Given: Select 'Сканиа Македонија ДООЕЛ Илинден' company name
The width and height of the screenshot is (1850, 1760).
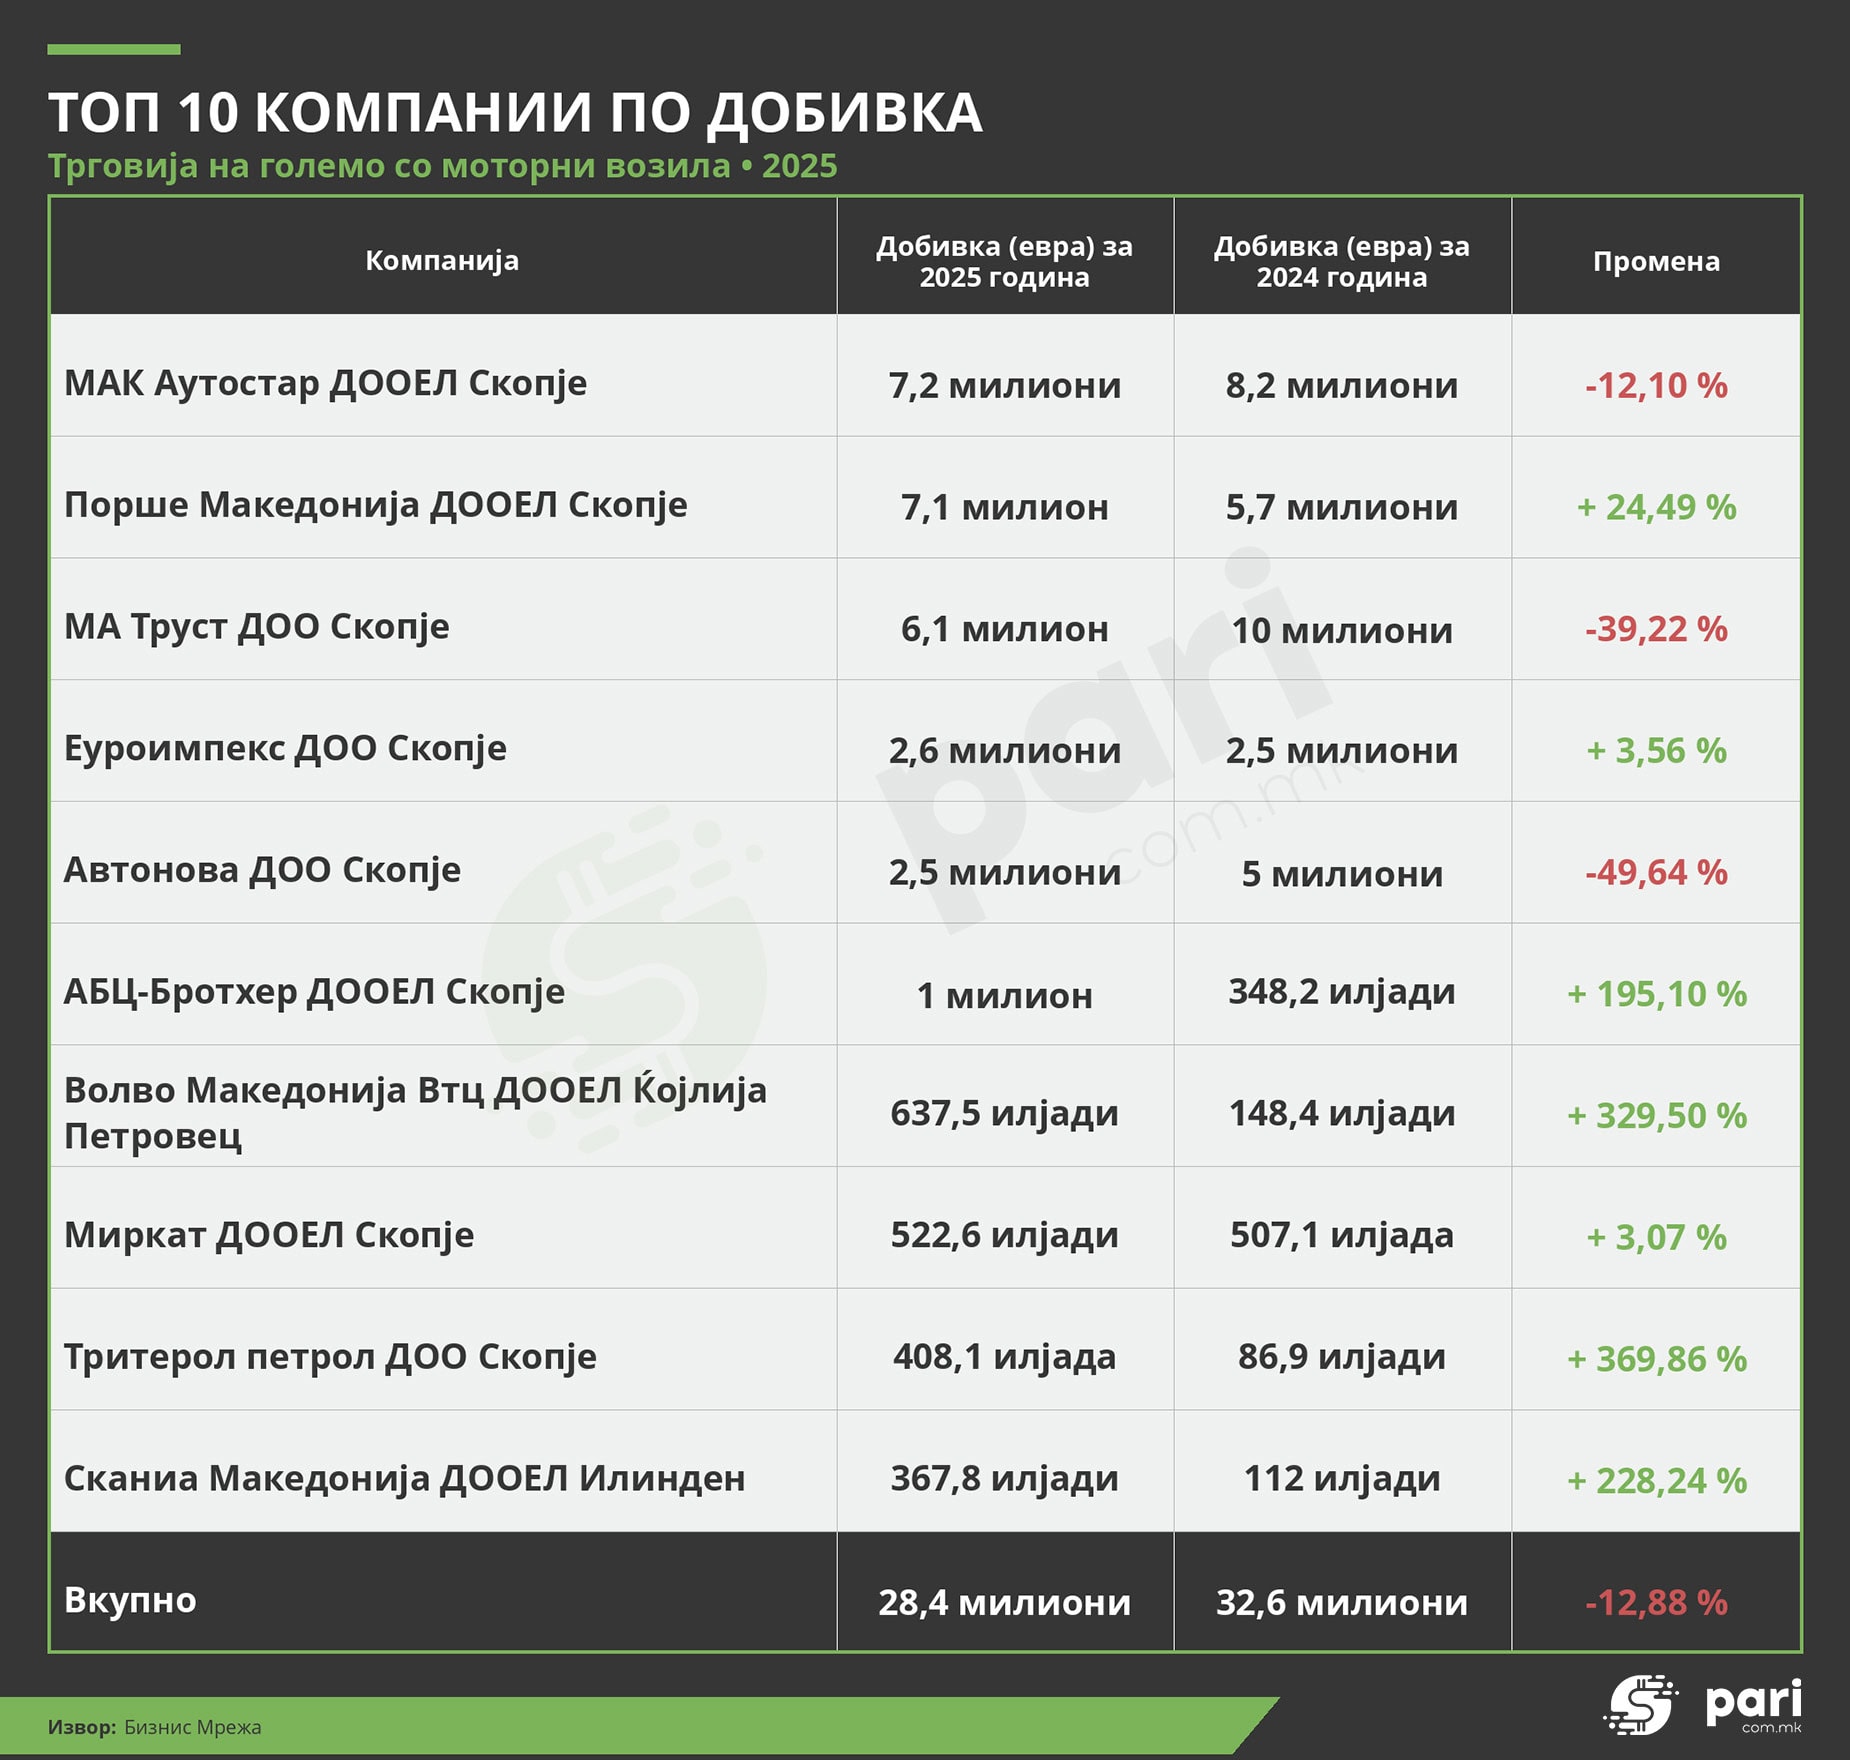Looking at the screenshot, I should [405, 1478].
